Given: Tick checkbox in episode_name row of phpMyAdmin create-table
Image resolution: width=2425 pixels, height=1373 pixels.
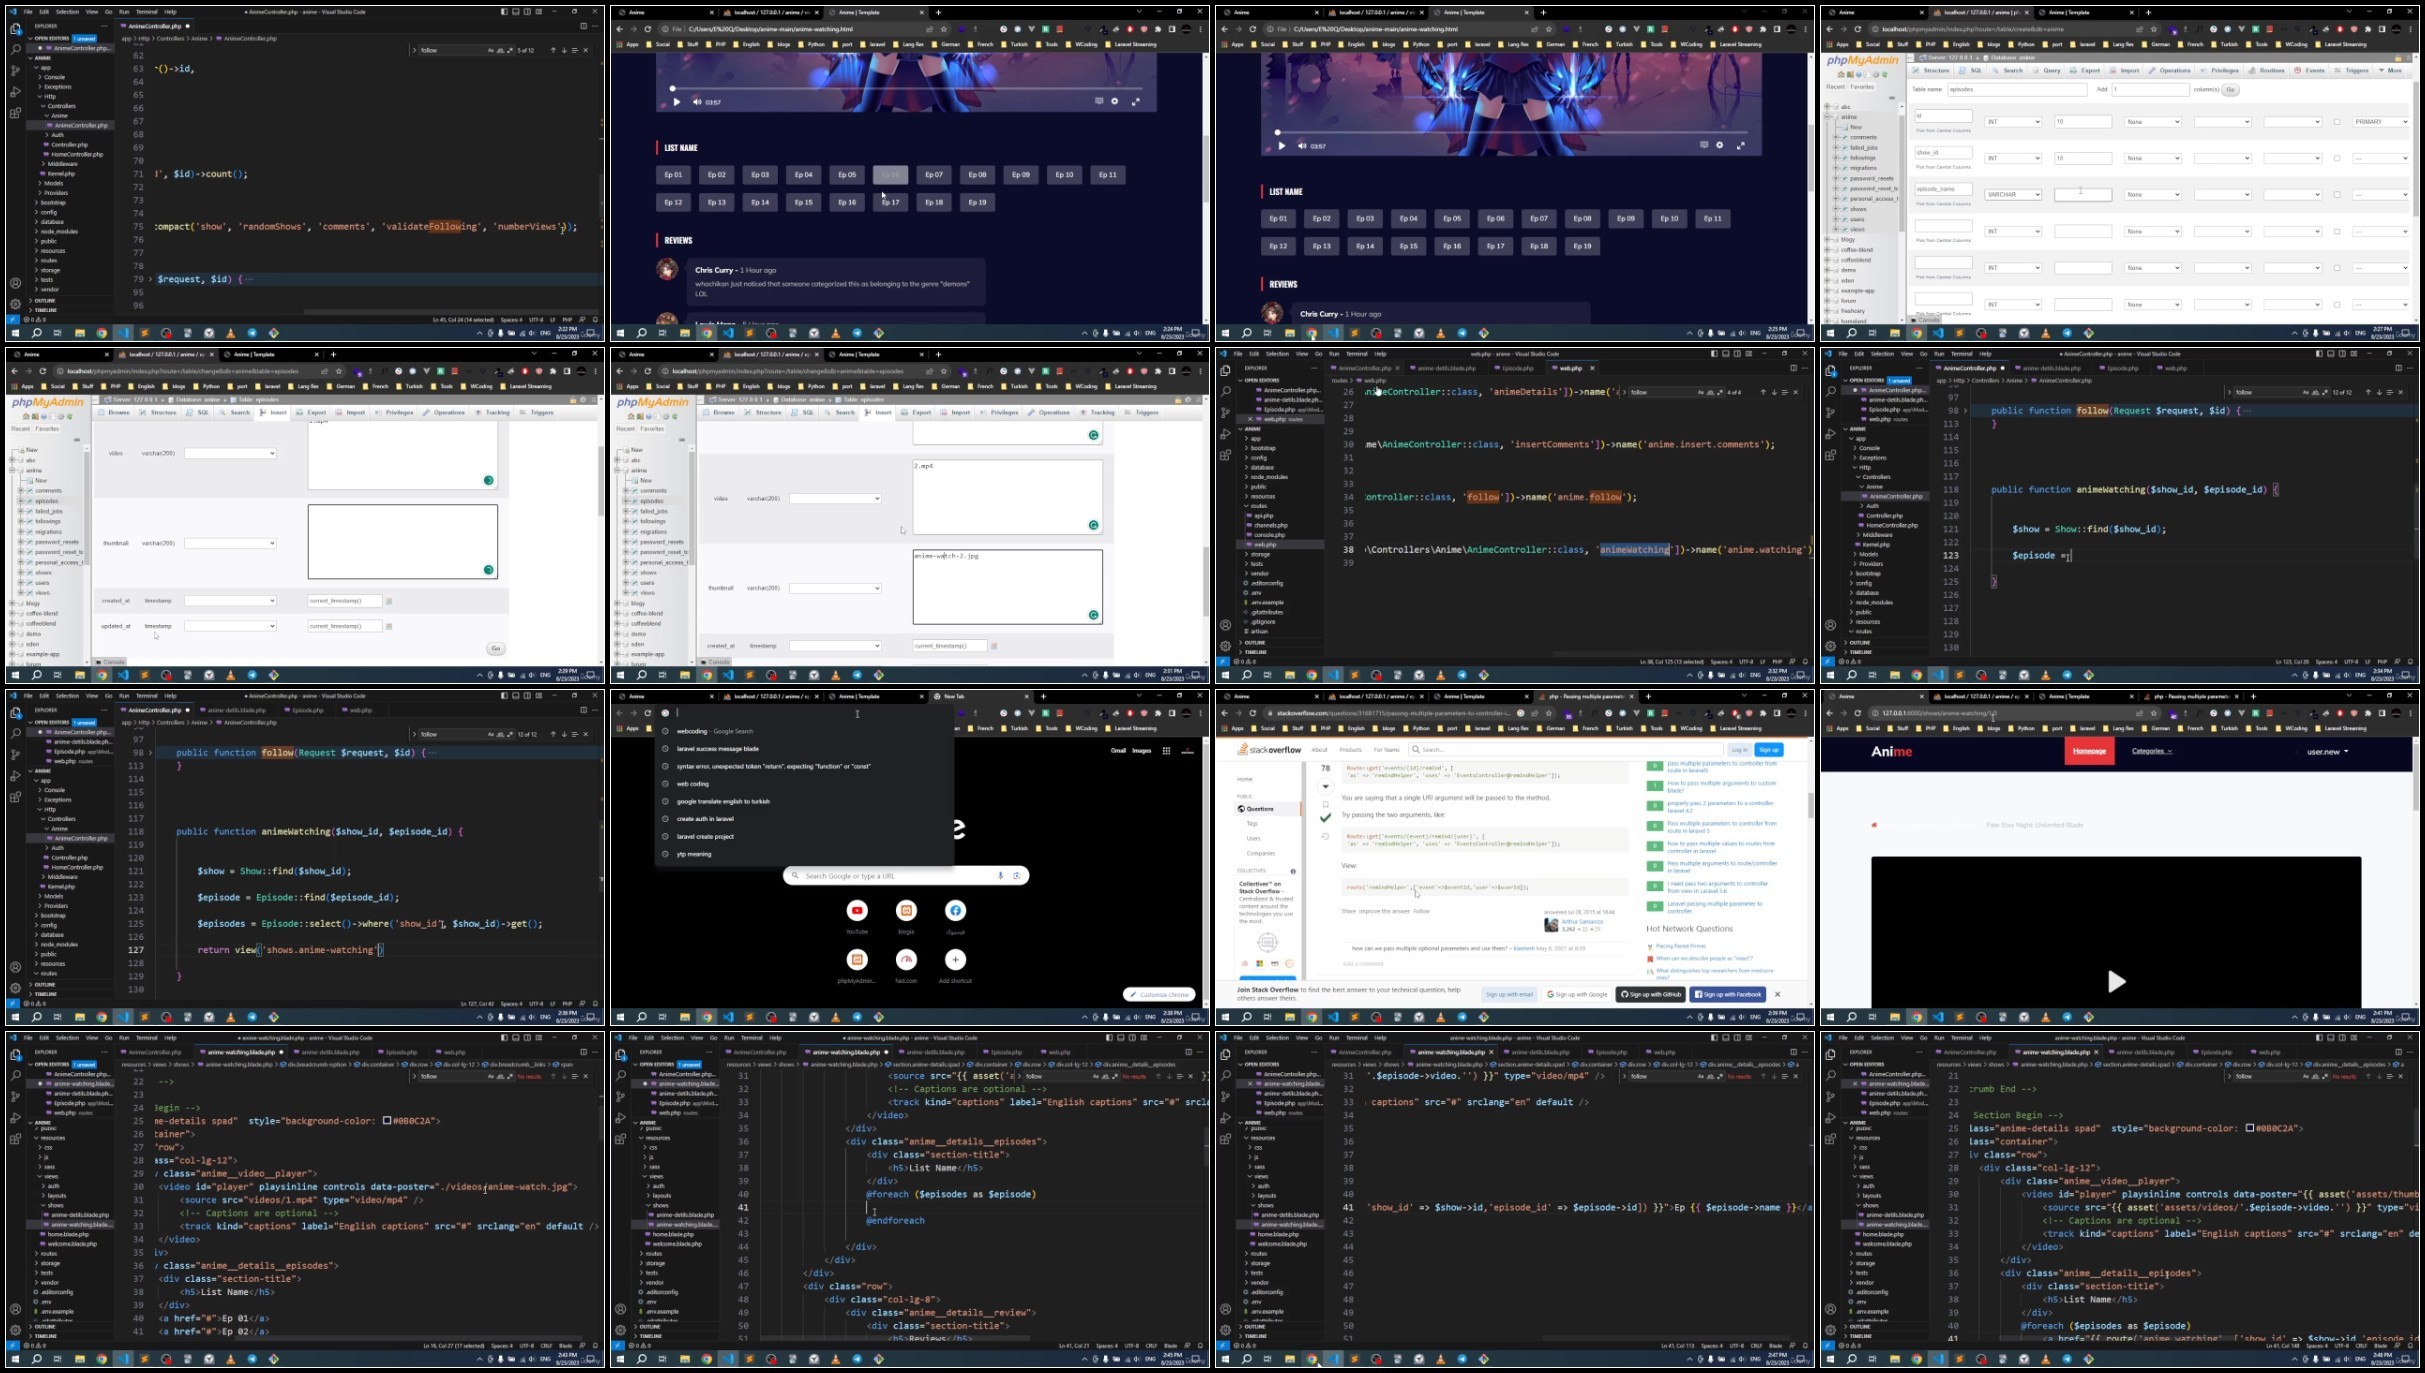Looking at the screenshot, I should (x=2336, y=195).
